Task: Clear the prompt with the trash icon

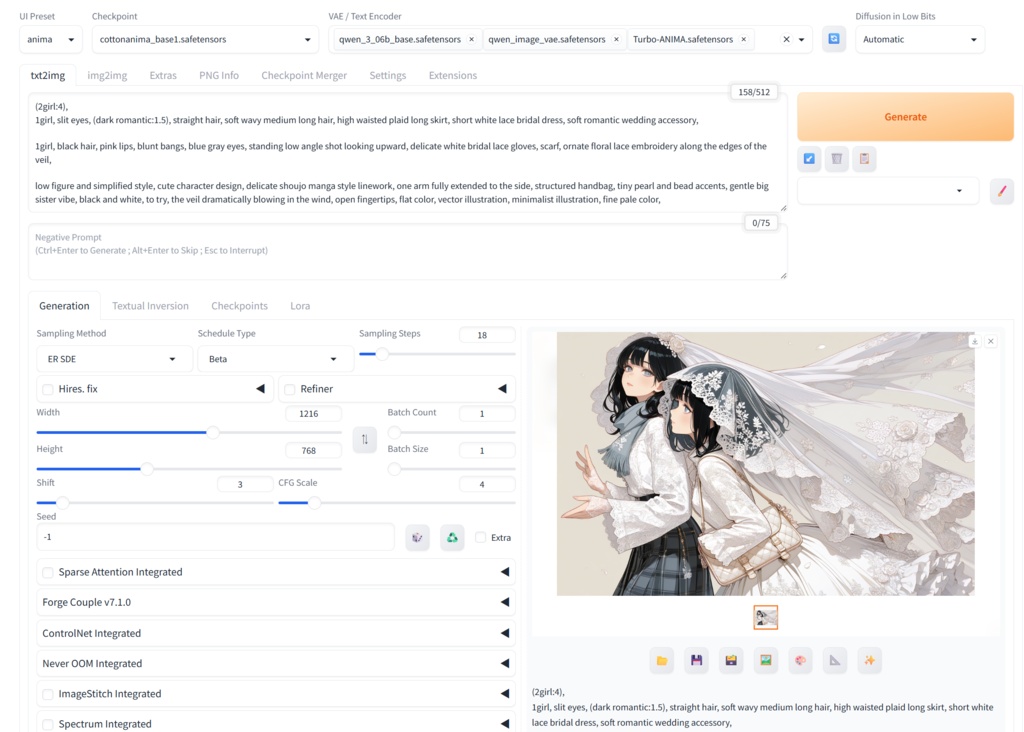Action: tap(837, 159)
